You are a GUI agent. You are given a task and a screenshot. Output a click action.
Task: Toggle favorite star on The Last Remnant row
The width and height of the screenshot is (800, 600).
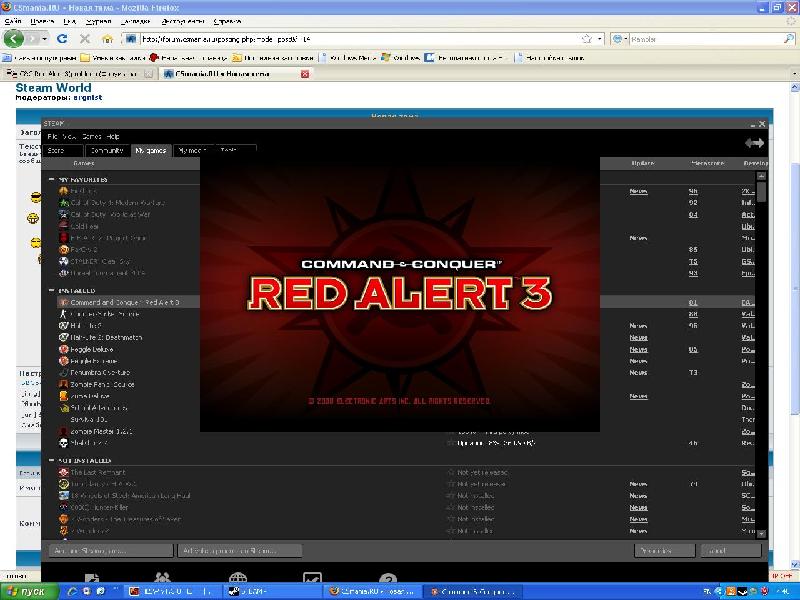pyautogui.click(x=451, y=472)
